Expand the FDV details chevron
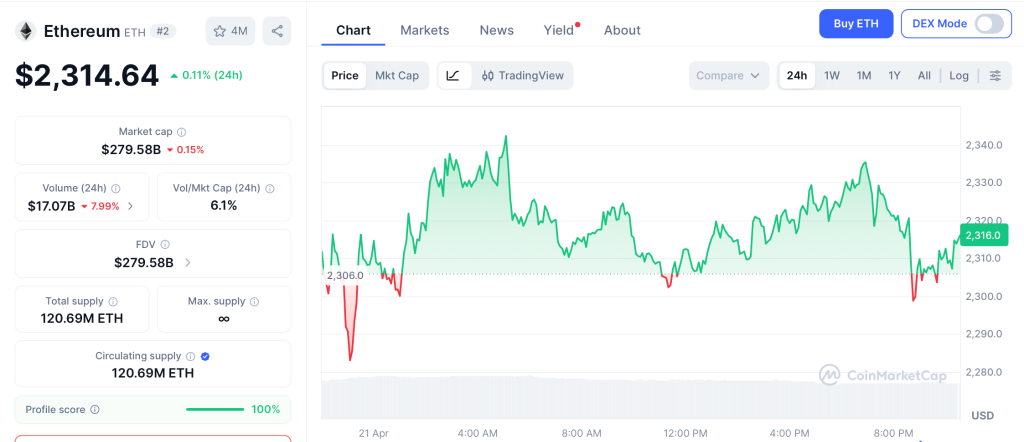Image resolution: width=1024 pixels, height=442 pixels. point(188,263)
